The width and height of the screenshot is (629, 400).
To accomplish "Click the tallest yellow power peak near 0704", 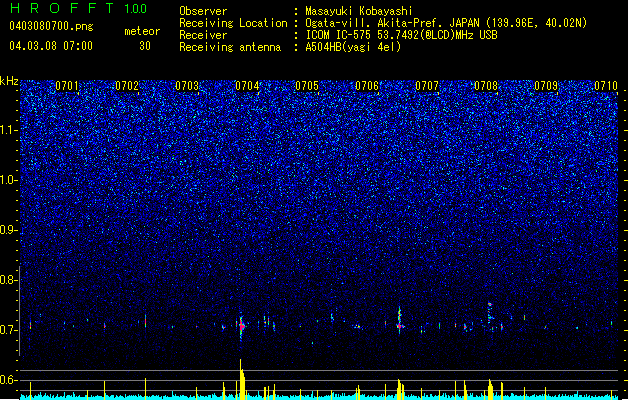I will click(242, 379).
